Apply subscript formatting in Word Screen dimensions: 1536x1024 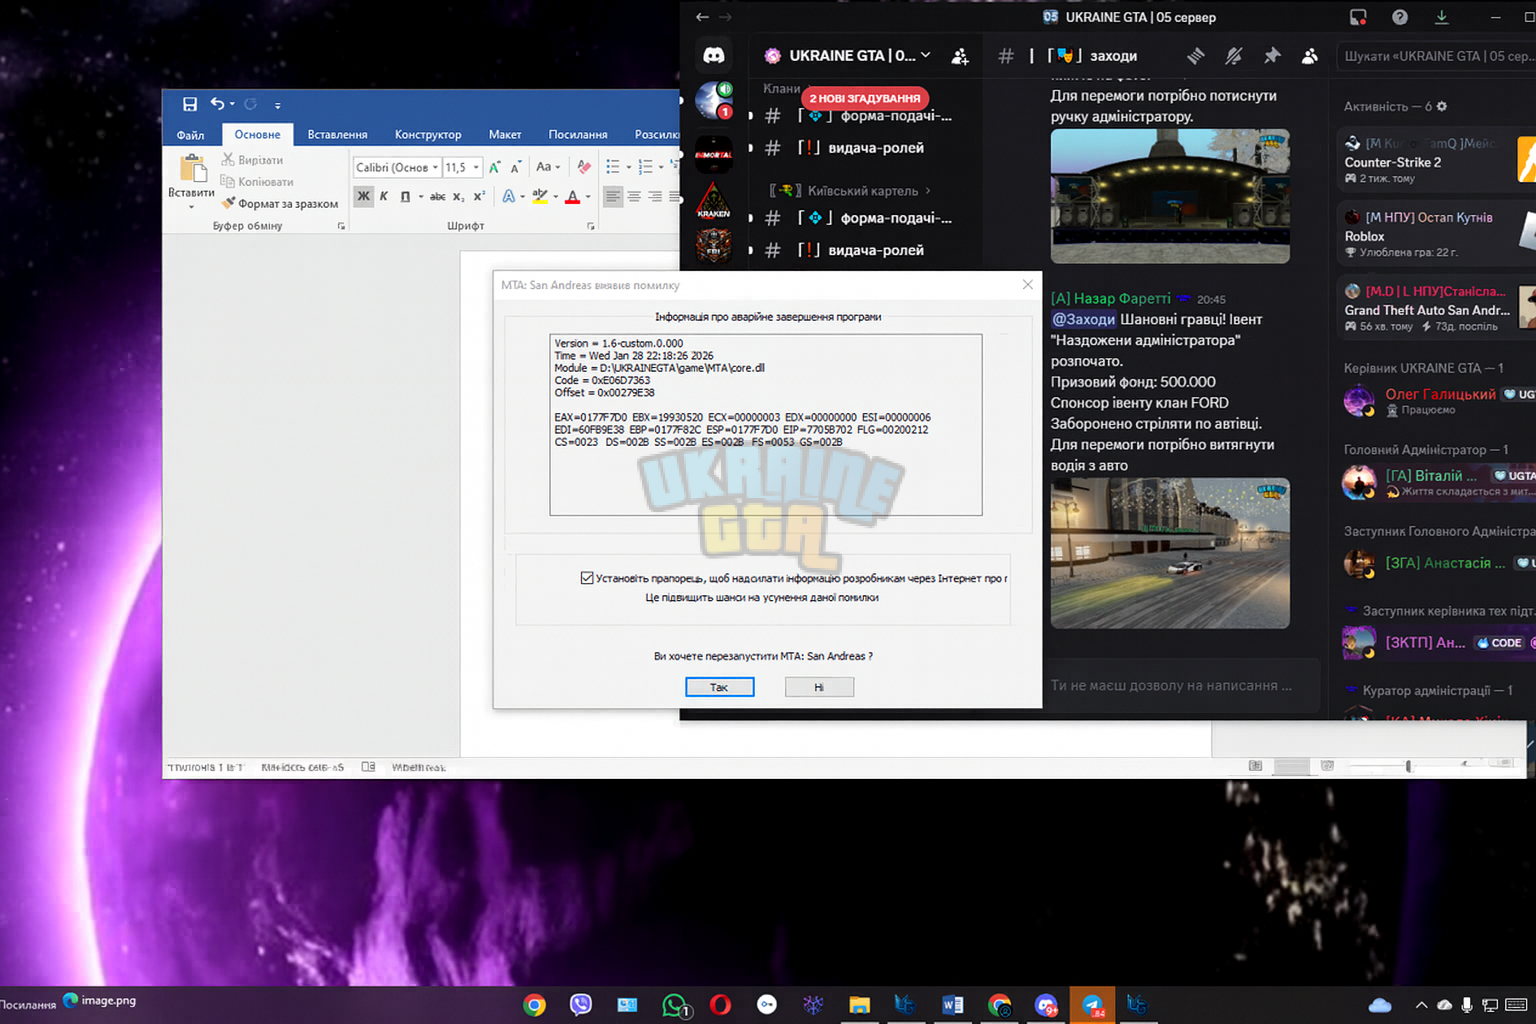point(458,197)
